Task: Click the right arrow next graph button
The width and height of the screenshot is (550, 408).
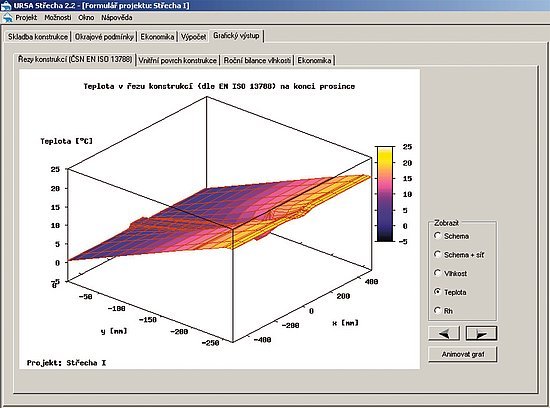Action: pyautogui.click(x=481, y=333)
